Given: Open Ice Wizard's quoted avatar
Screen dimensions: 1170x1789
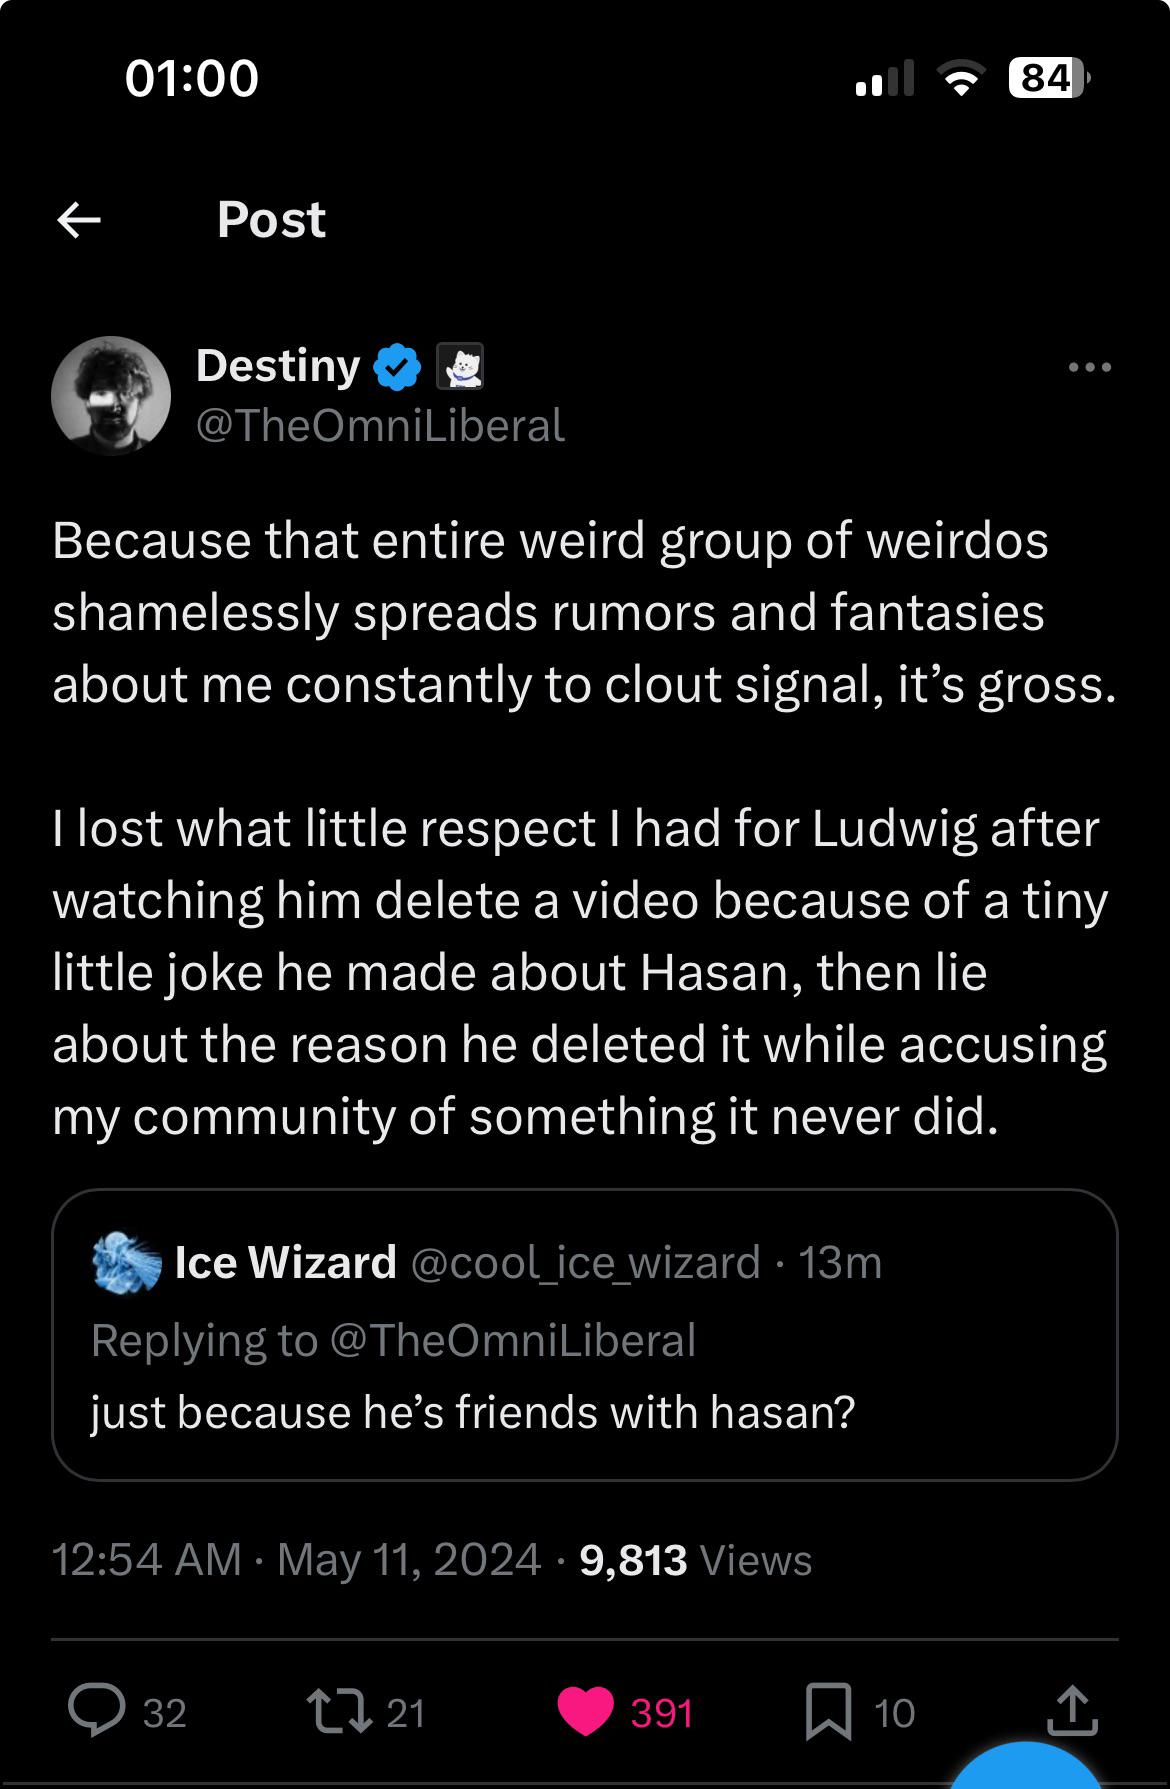Looking at the screenshot, I should point(126,1263).
